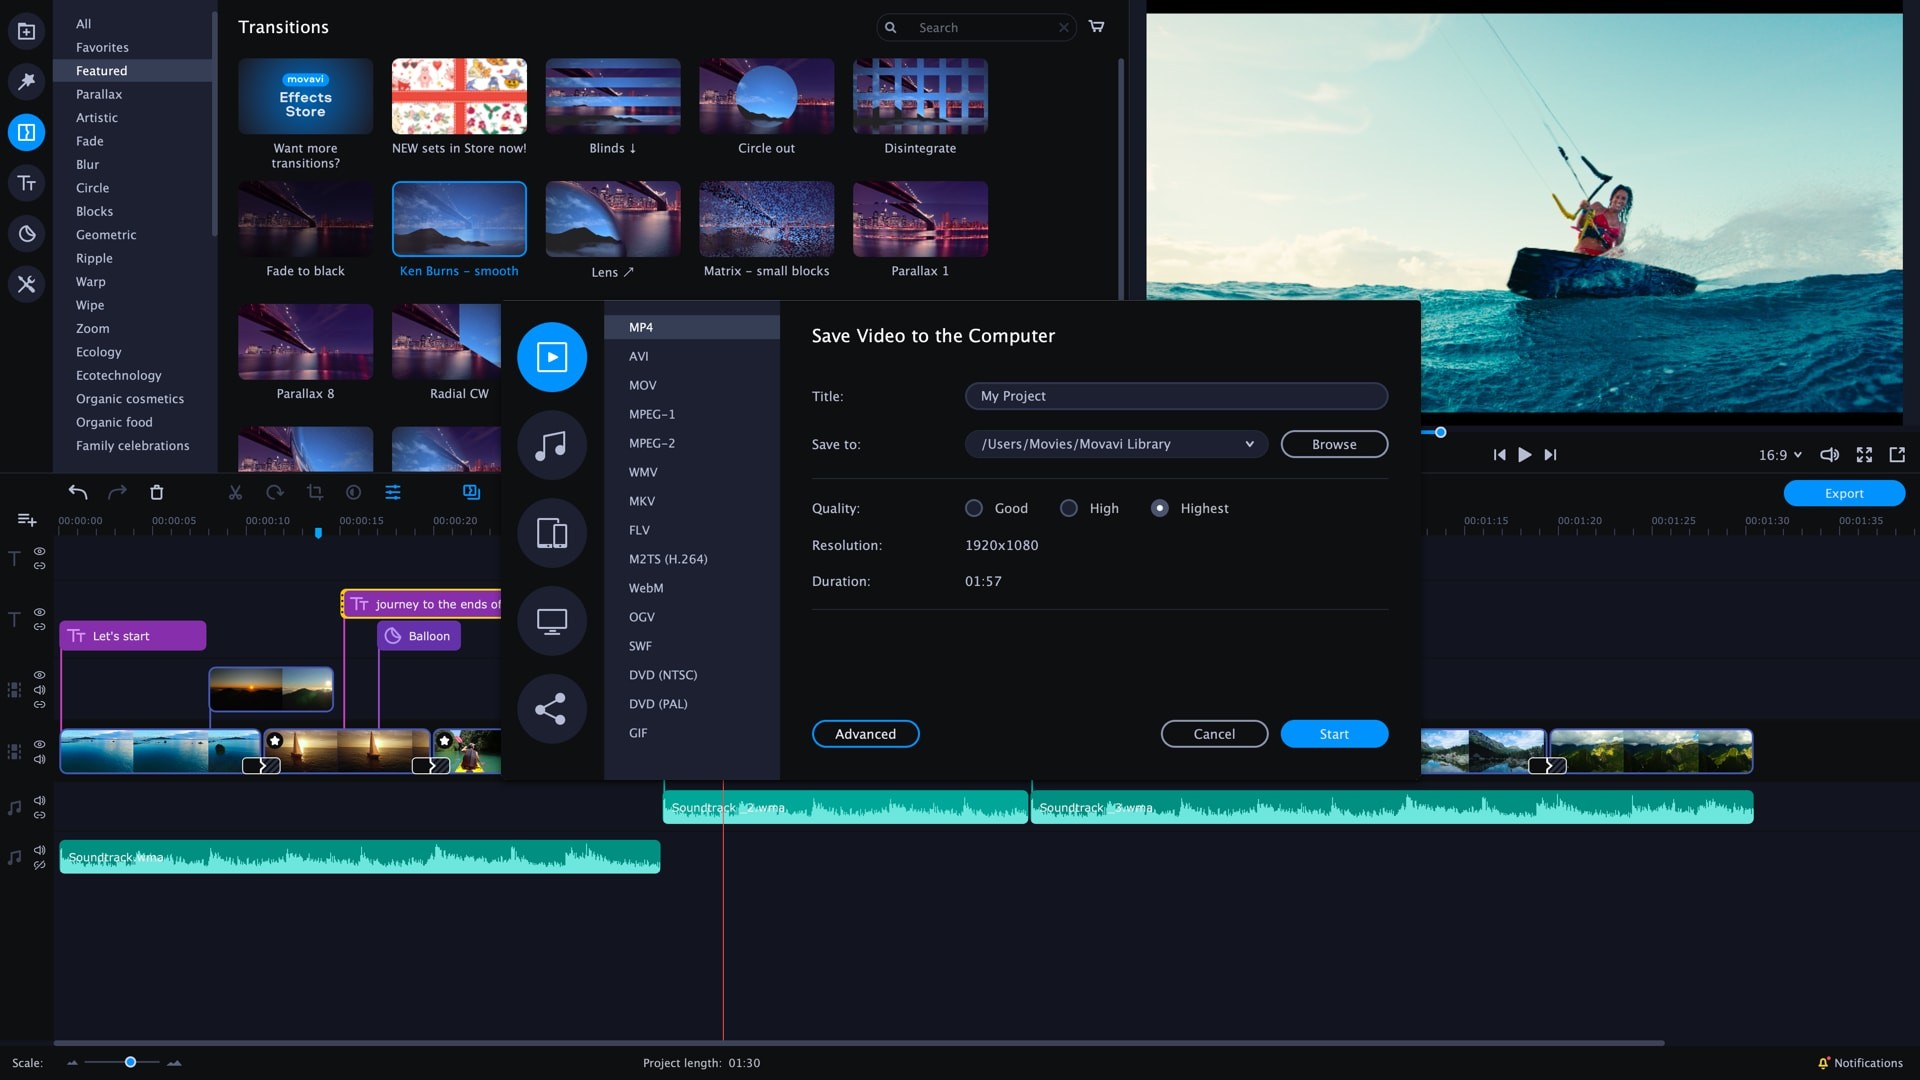The image size is (1920, 1080).
Task: Enable Highest quality radio button
Action: pos(1159,508)
